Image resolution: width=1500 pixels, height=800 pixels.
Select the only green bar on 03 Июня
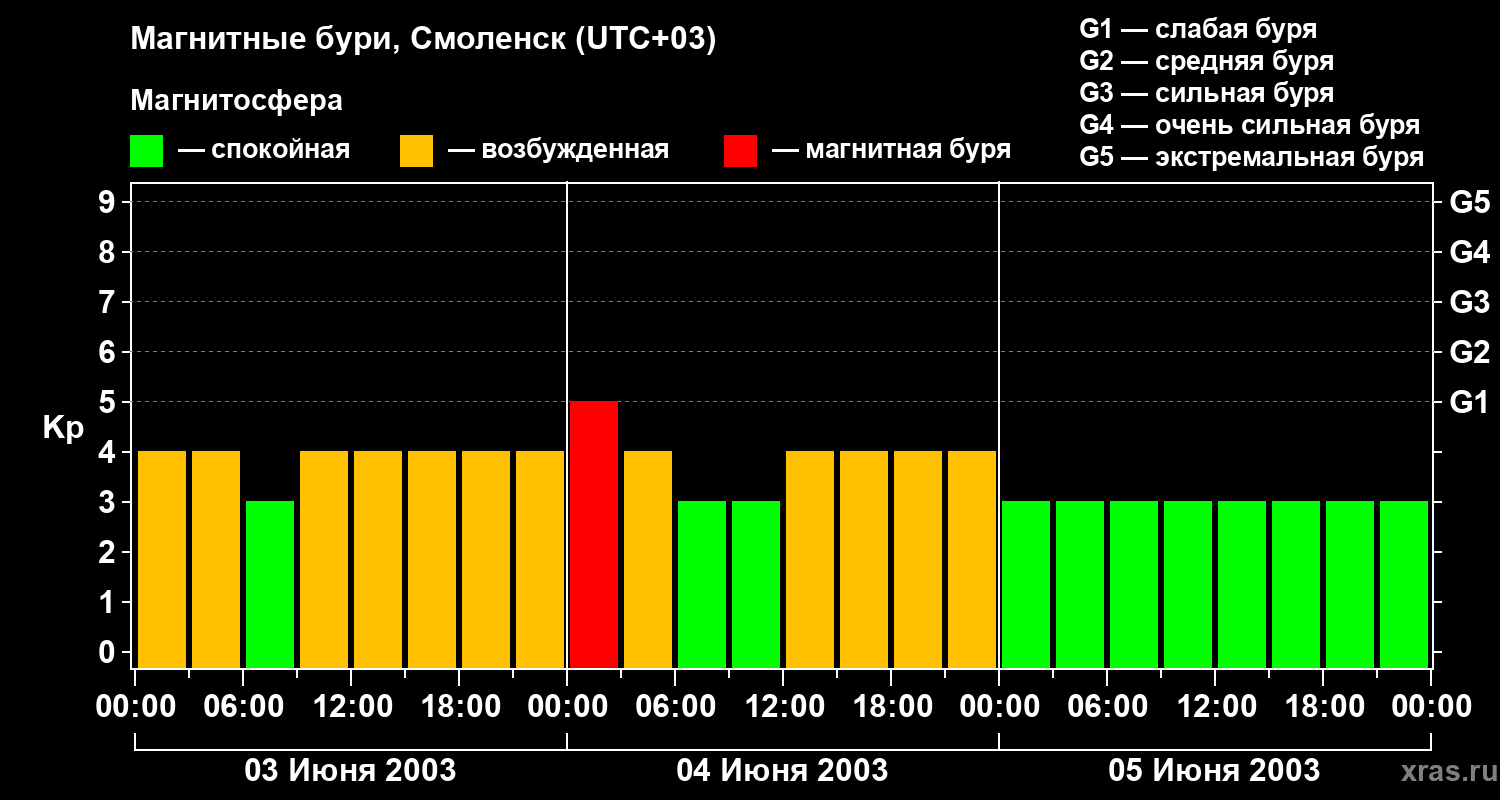click(270, 584)
